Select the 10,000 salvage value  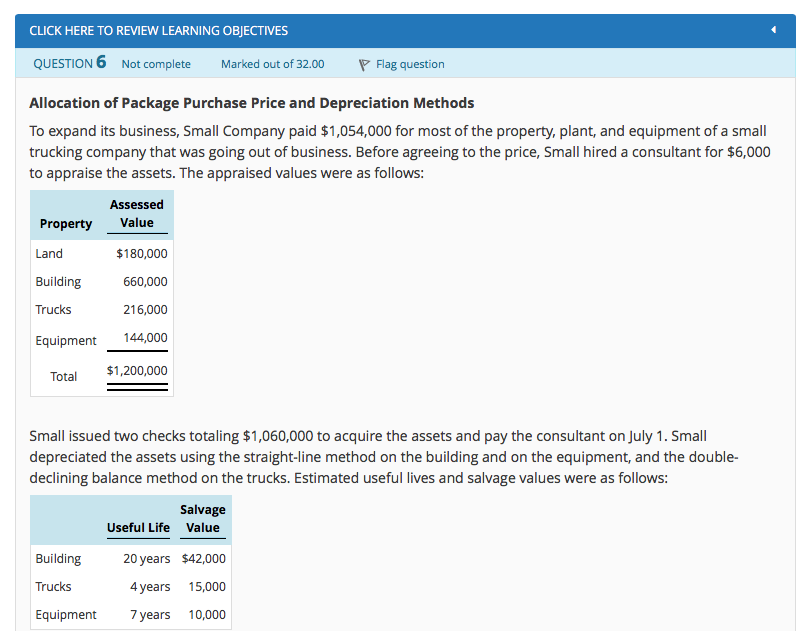(207, 615)
